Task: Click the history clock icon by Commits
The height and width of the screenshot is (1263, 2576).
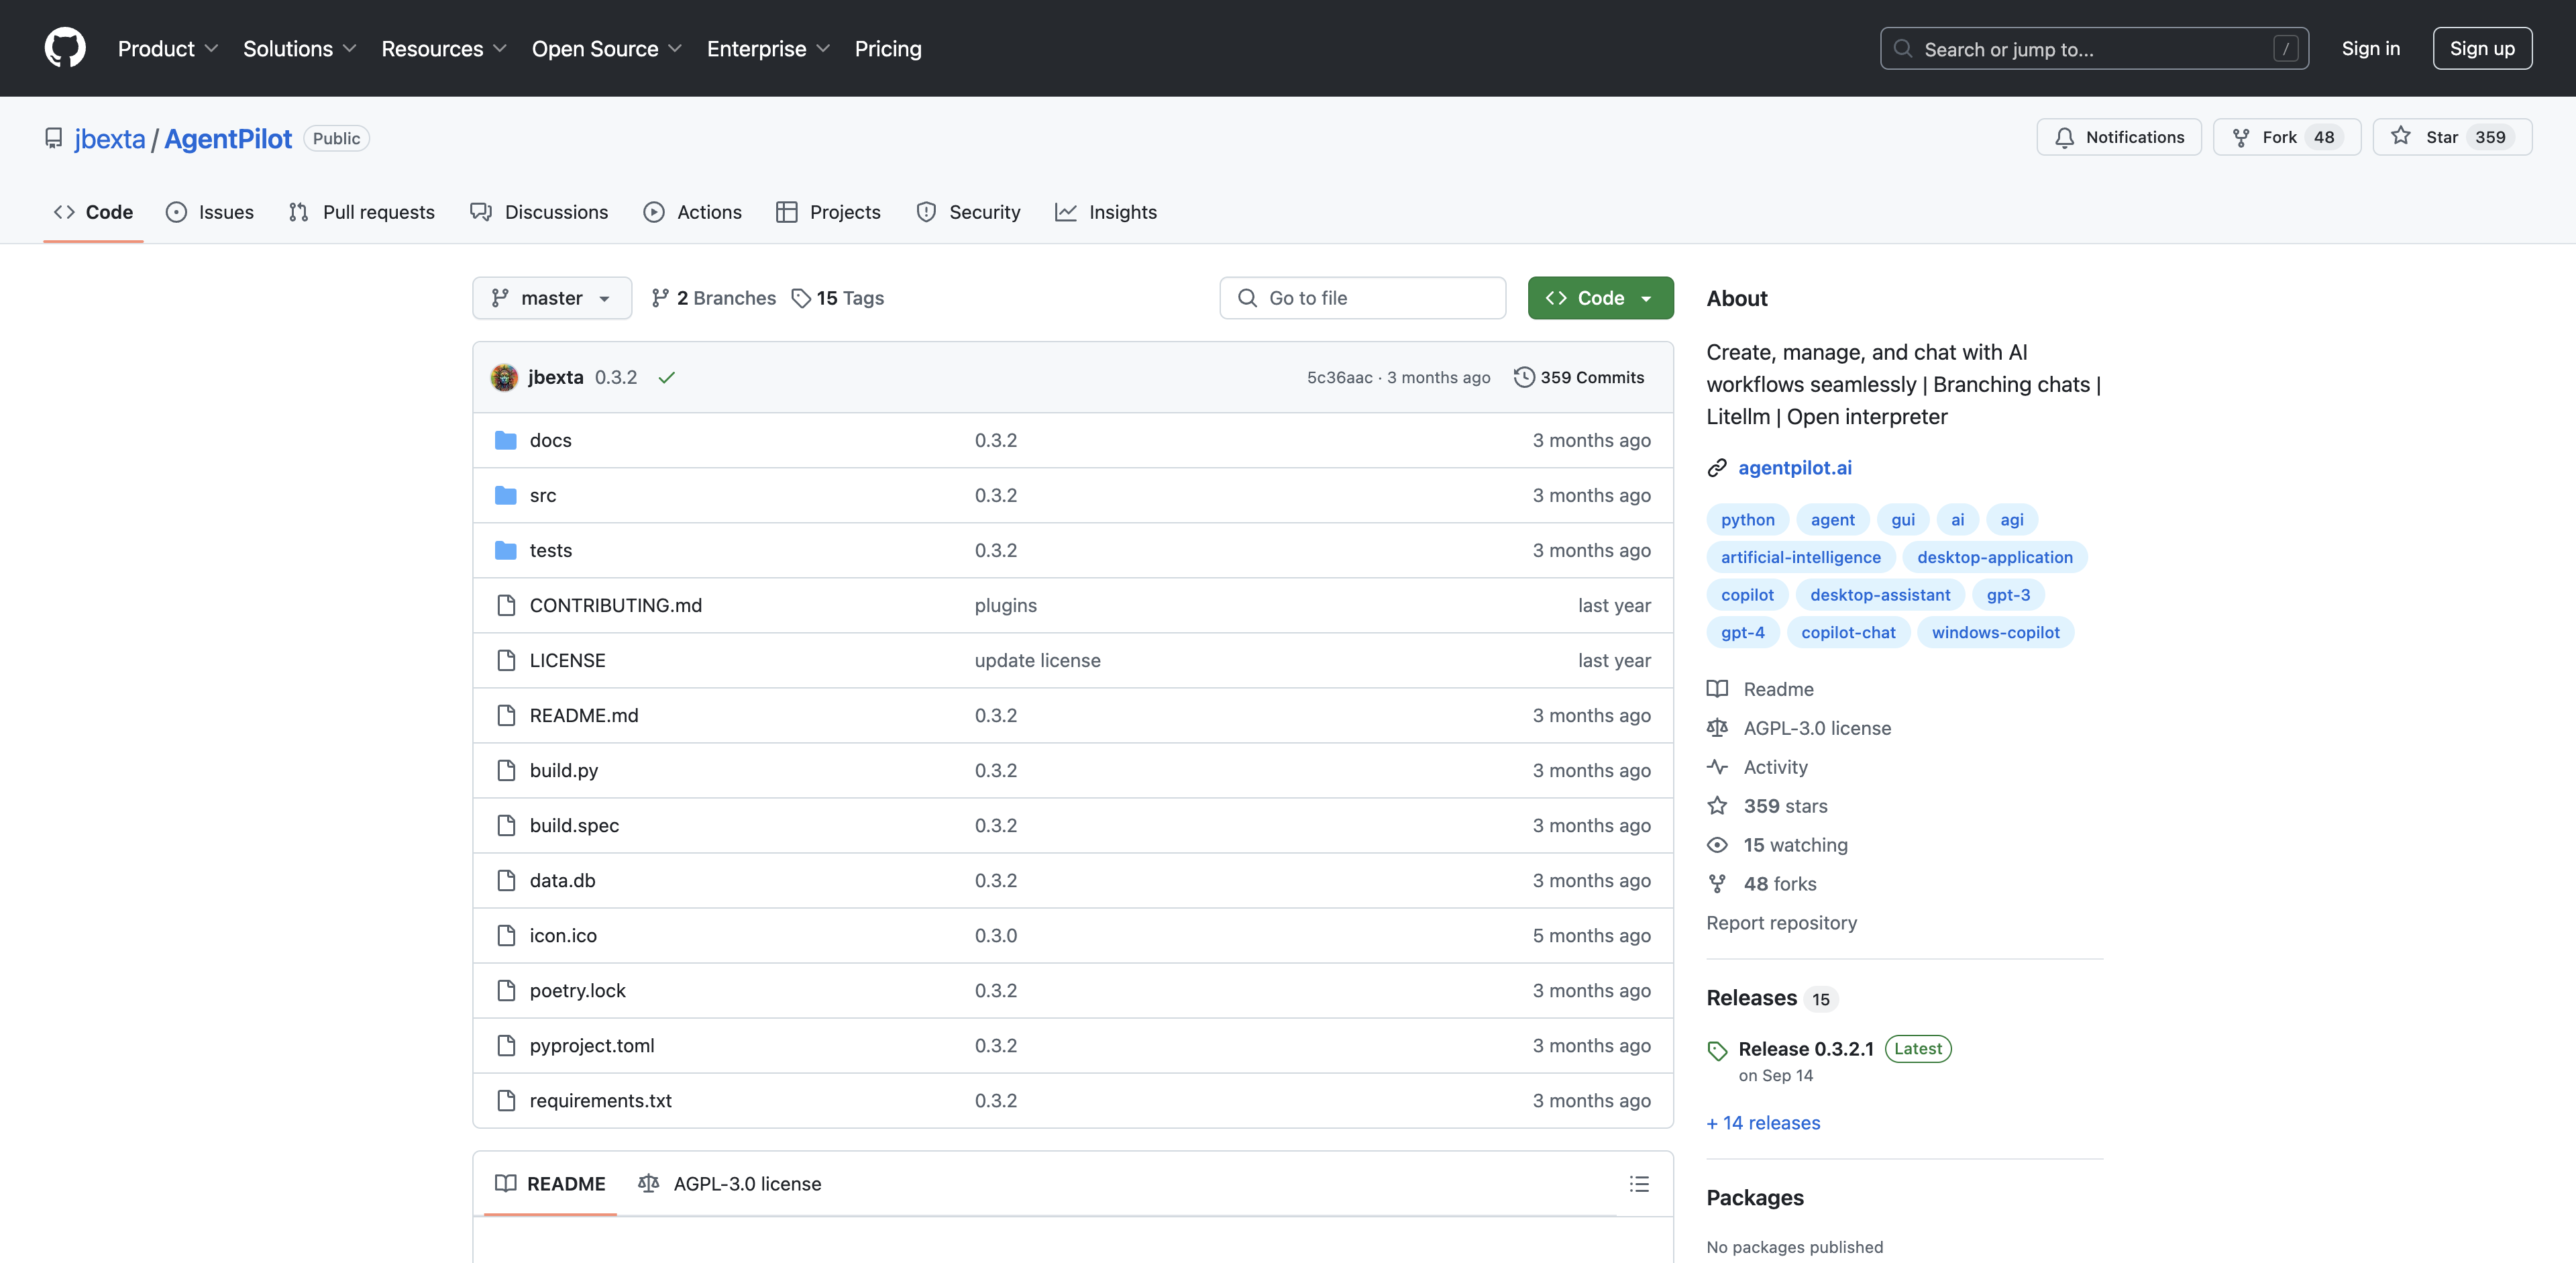Action: [x=1524, y=377]
